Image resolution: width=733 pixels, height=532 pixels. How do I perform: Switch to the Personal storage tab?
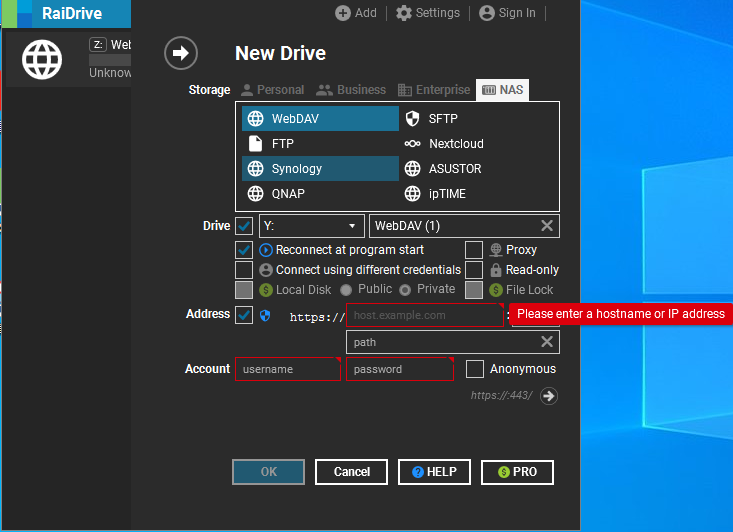tap(272, 90)
